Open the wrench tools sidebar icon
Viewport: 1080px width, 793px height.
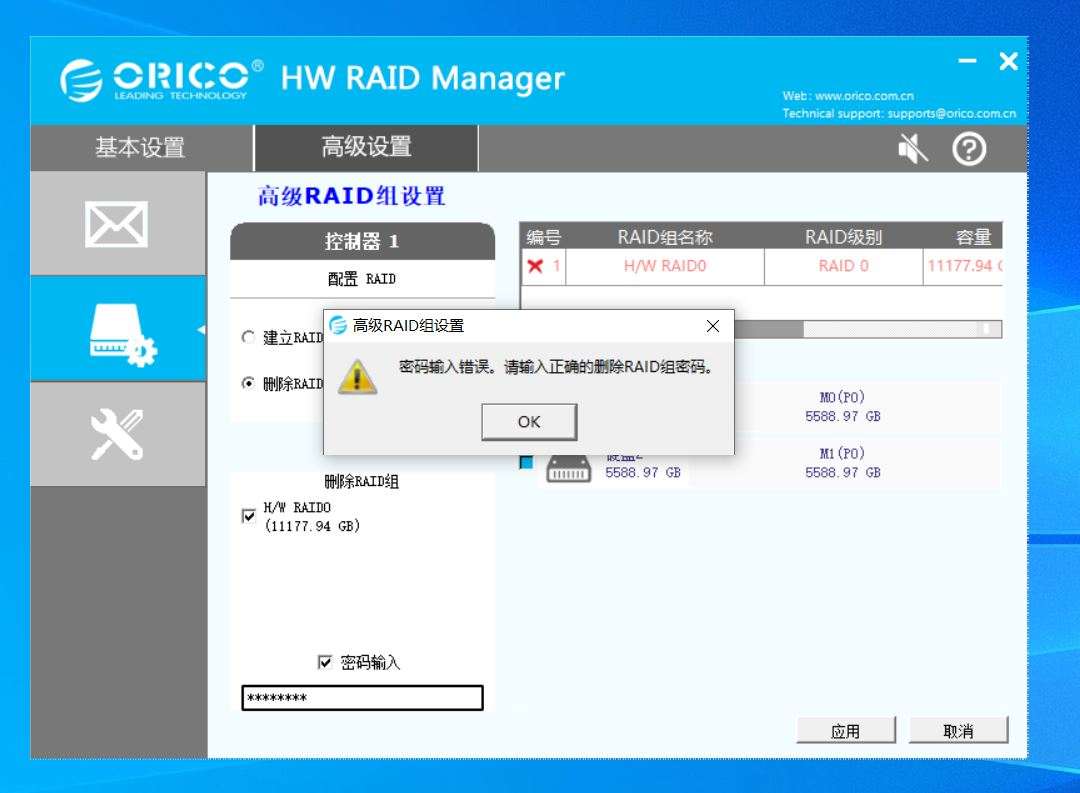coord(117,434)
